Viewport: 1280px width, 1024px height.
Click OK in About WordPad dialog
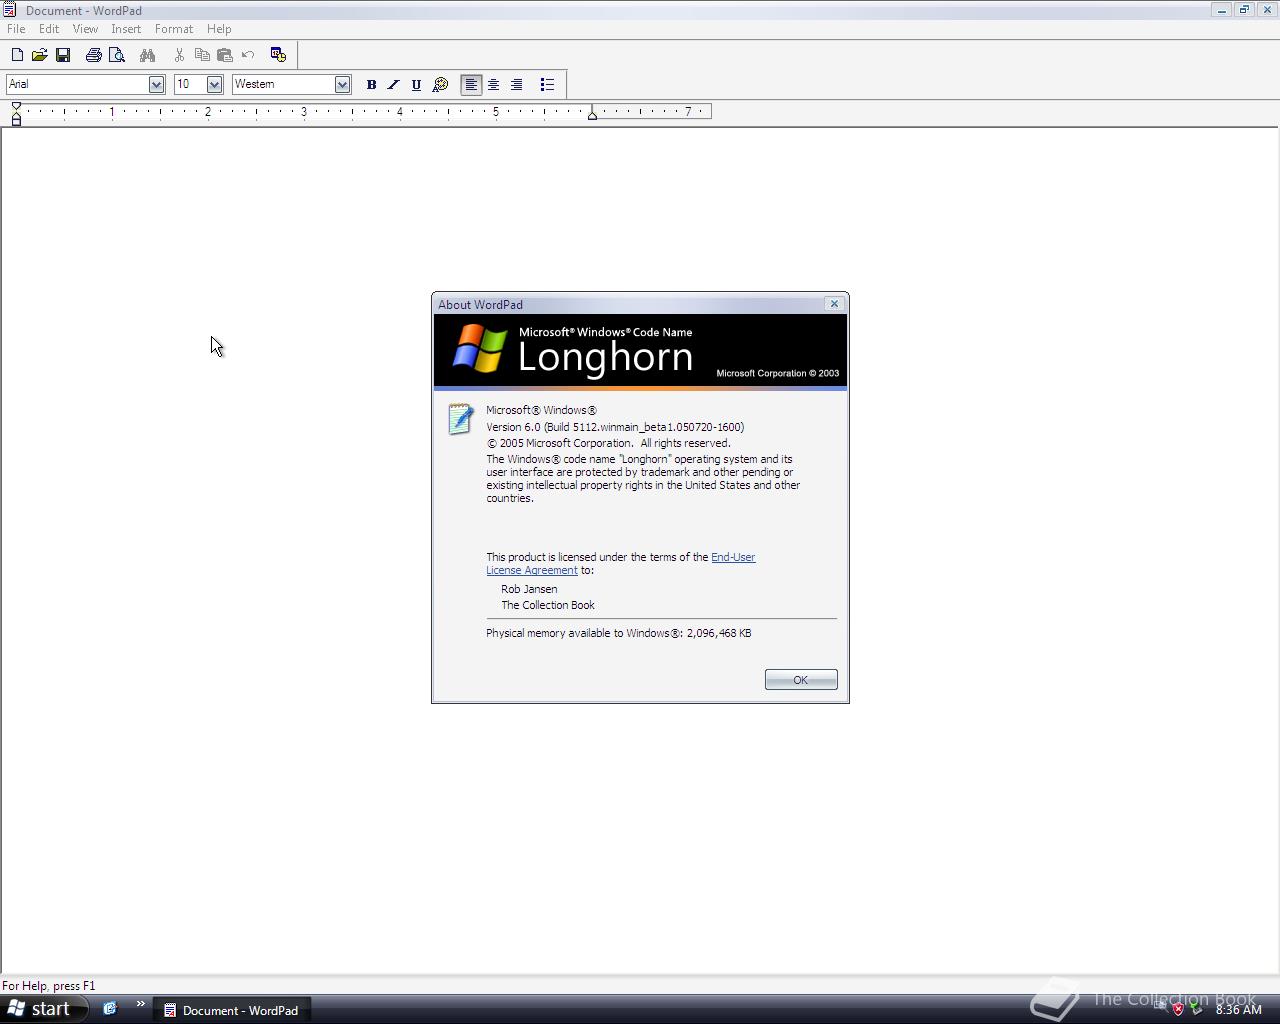click(801, 680)
